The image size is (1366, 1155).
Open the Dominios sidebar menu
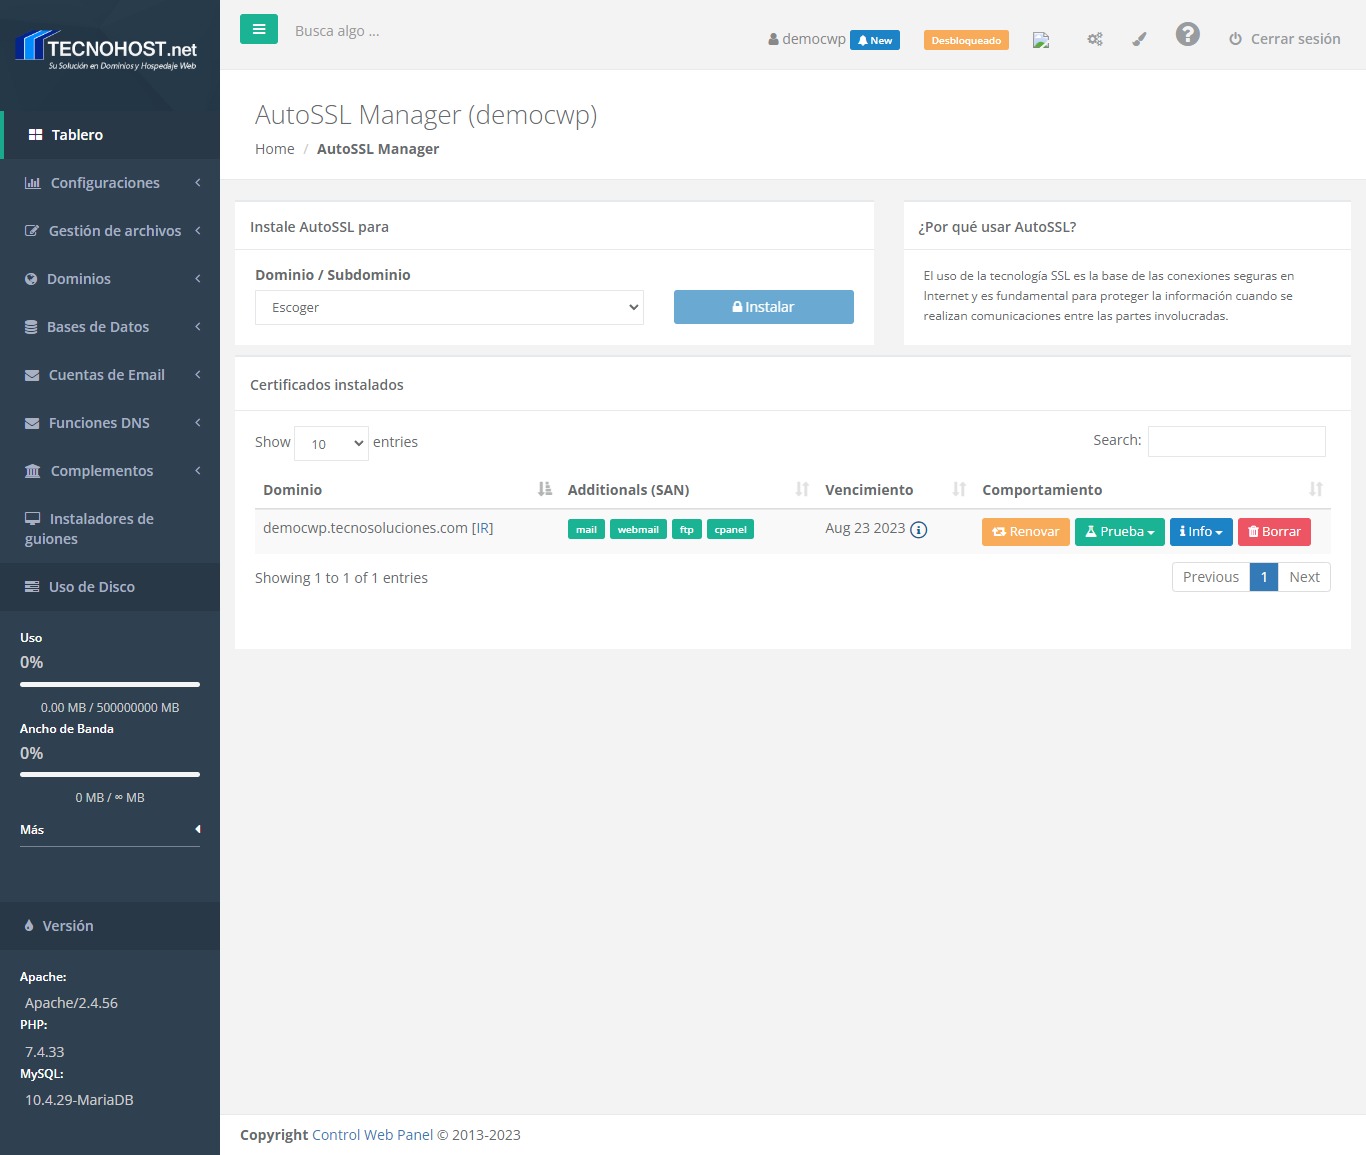pos(110,279)
